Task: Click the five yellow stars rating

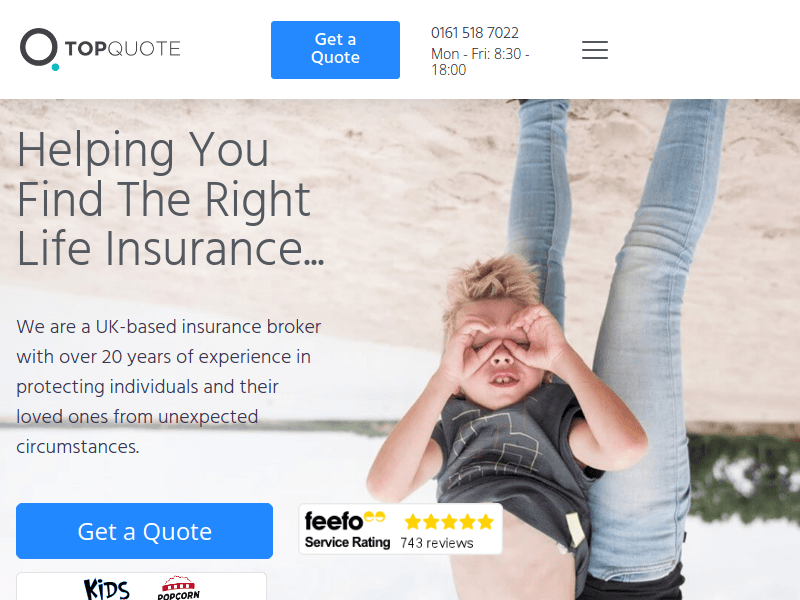Action: tap(449, 522)
